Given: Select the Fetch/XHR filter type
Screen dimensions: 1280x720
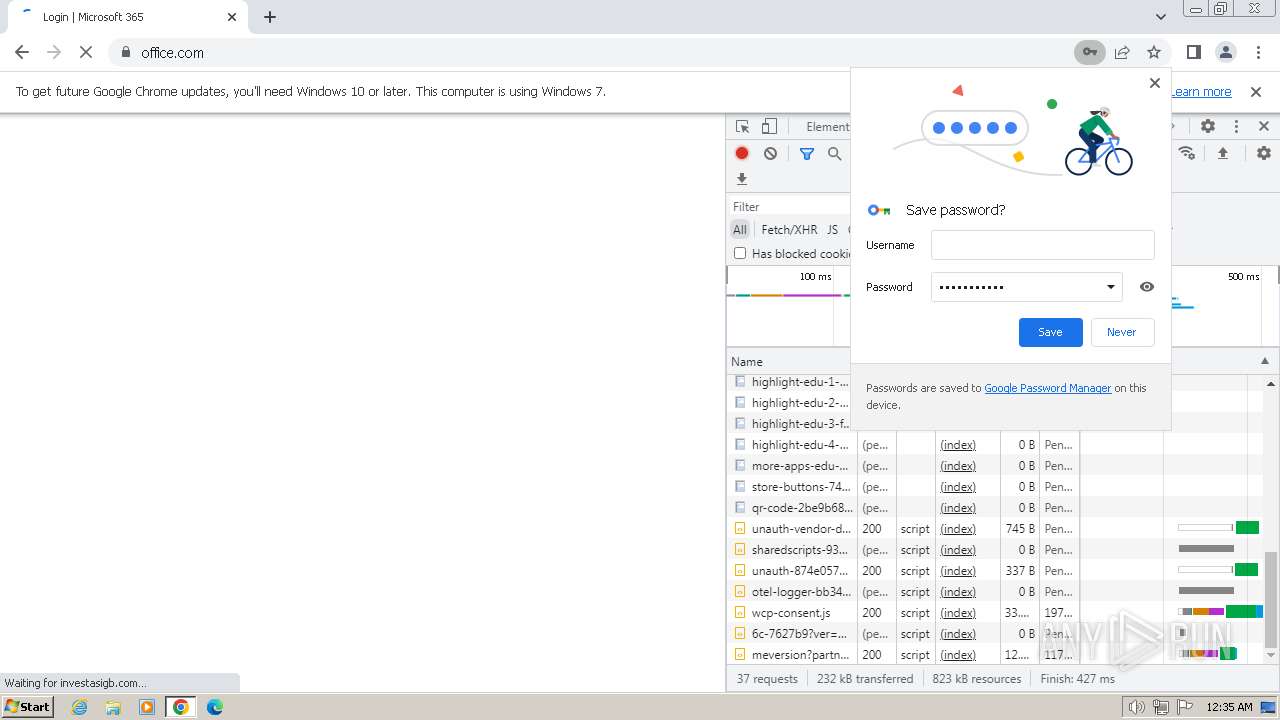Looking at the screenshot, I should 789,229.
